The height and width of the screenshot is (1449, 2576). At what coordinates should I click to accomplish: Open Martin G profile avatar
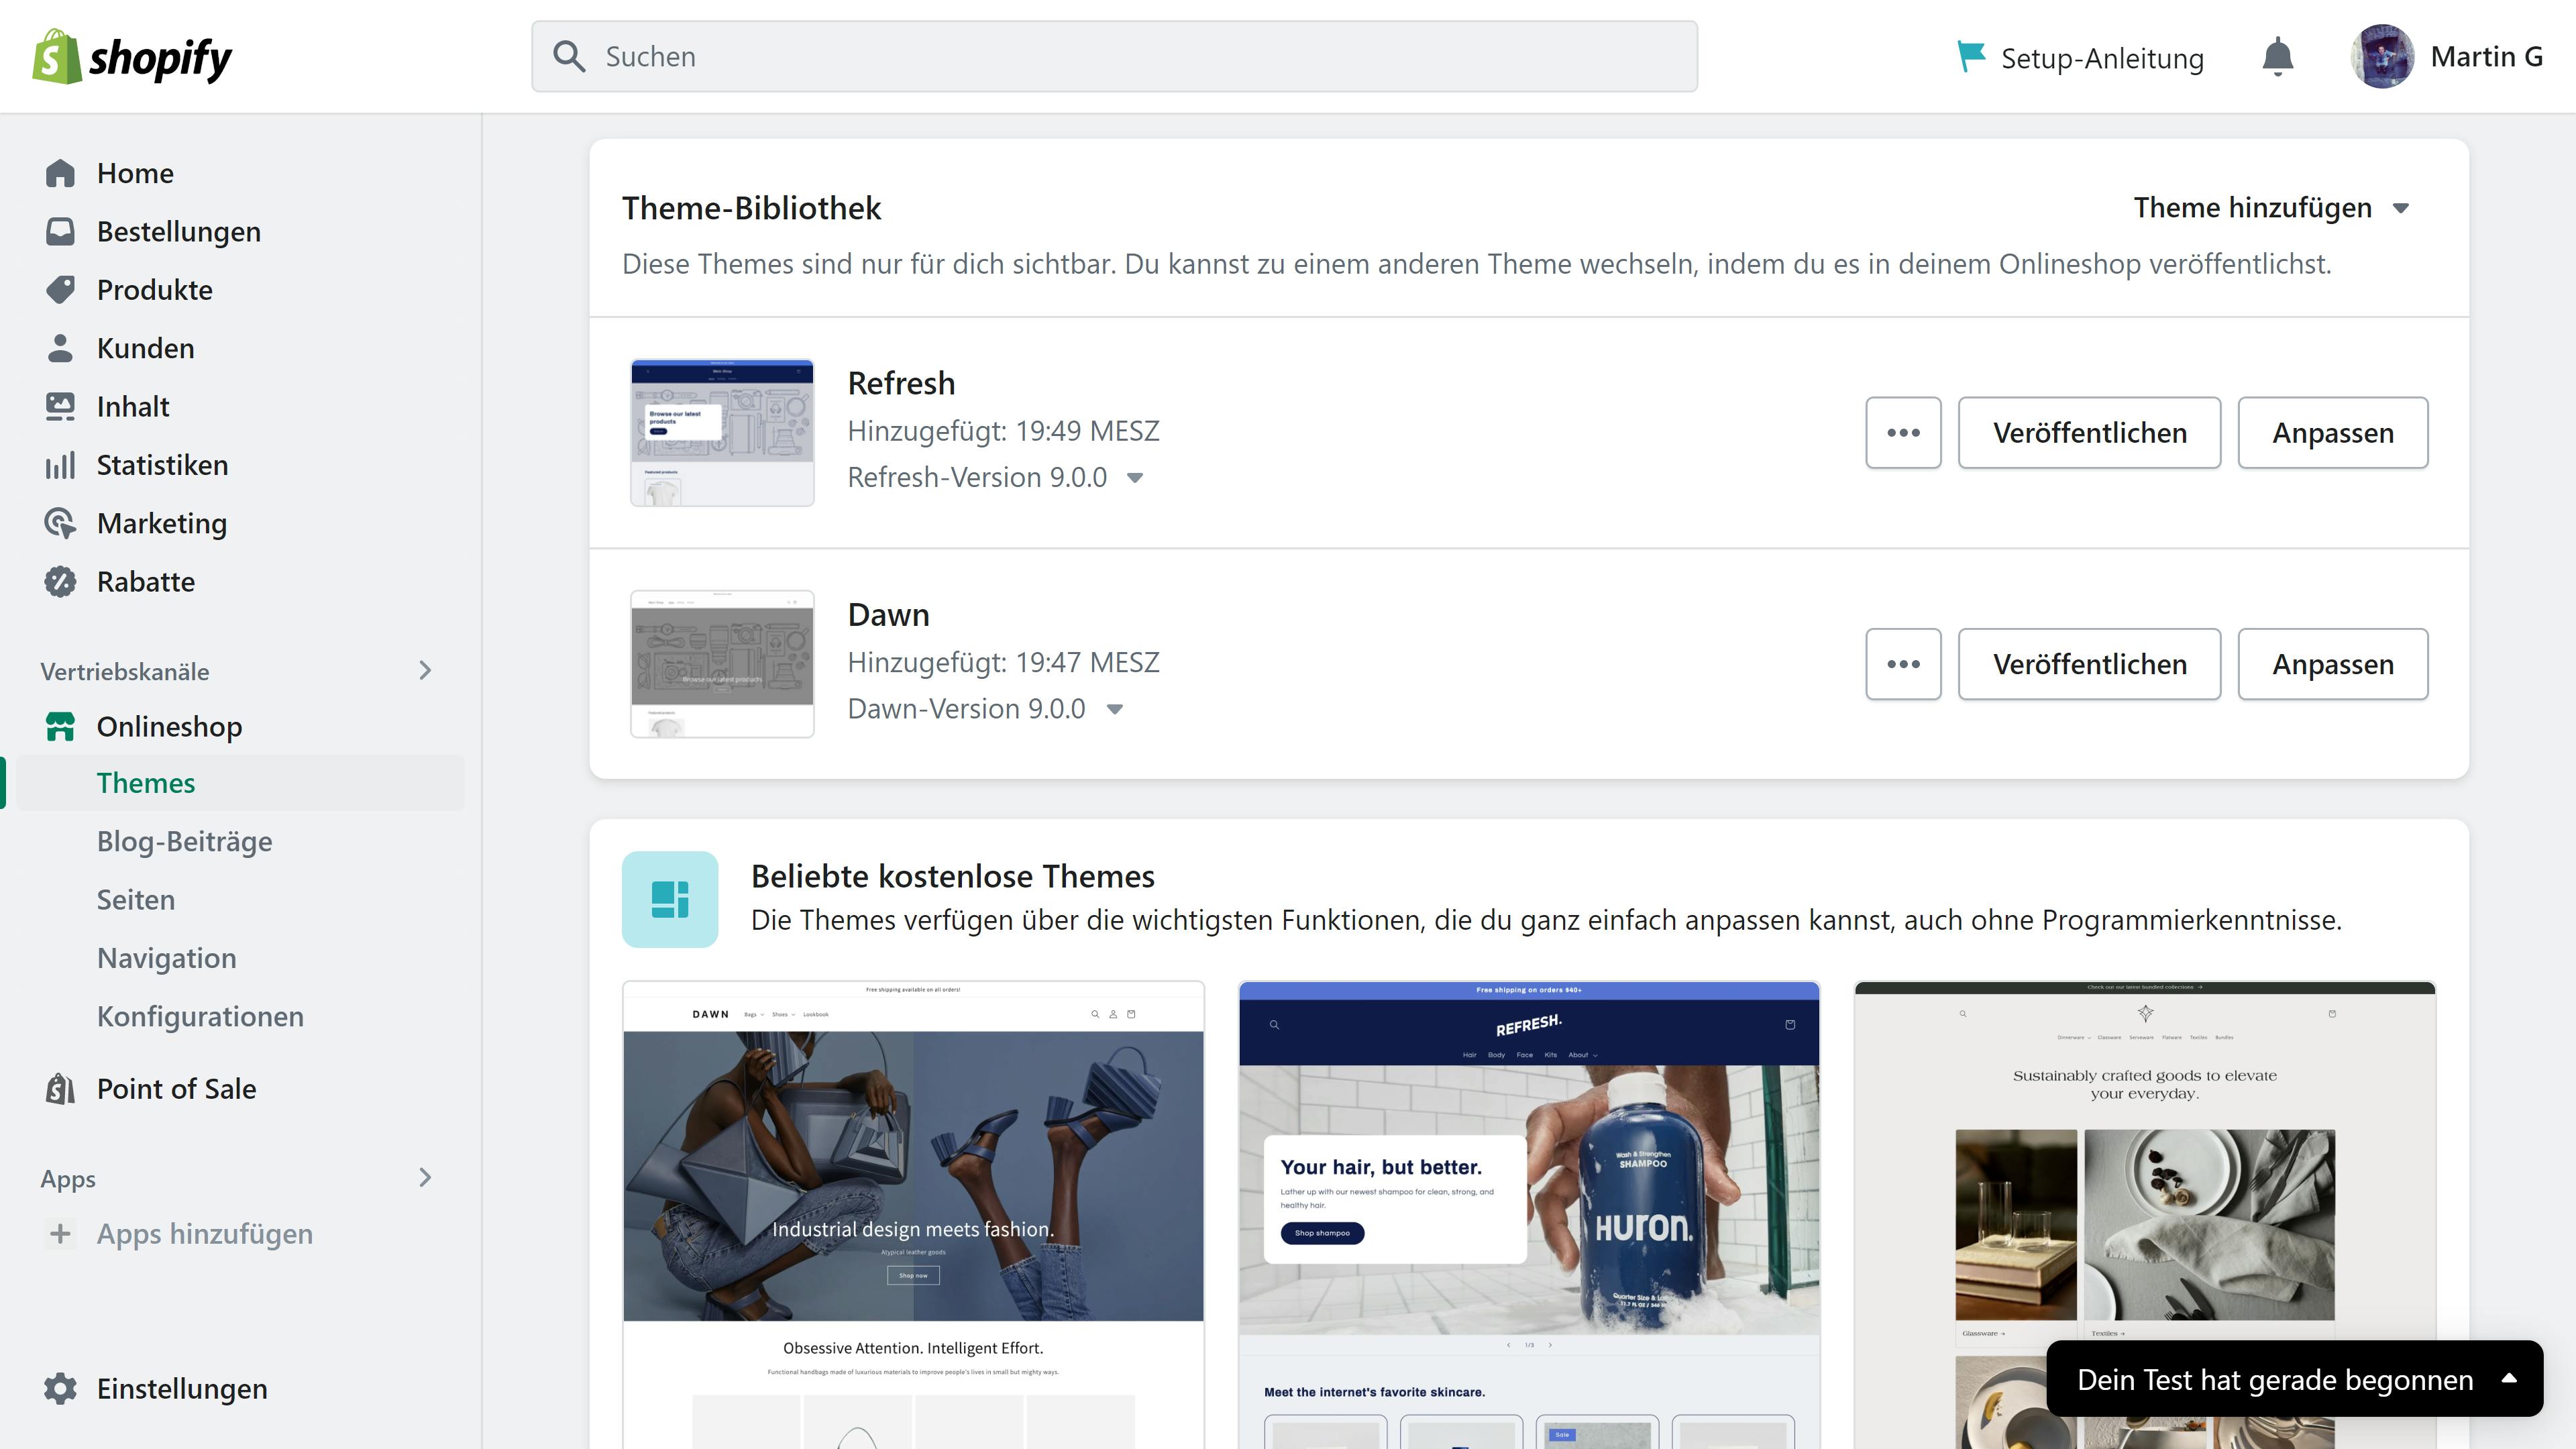(x=2381, y=57)
